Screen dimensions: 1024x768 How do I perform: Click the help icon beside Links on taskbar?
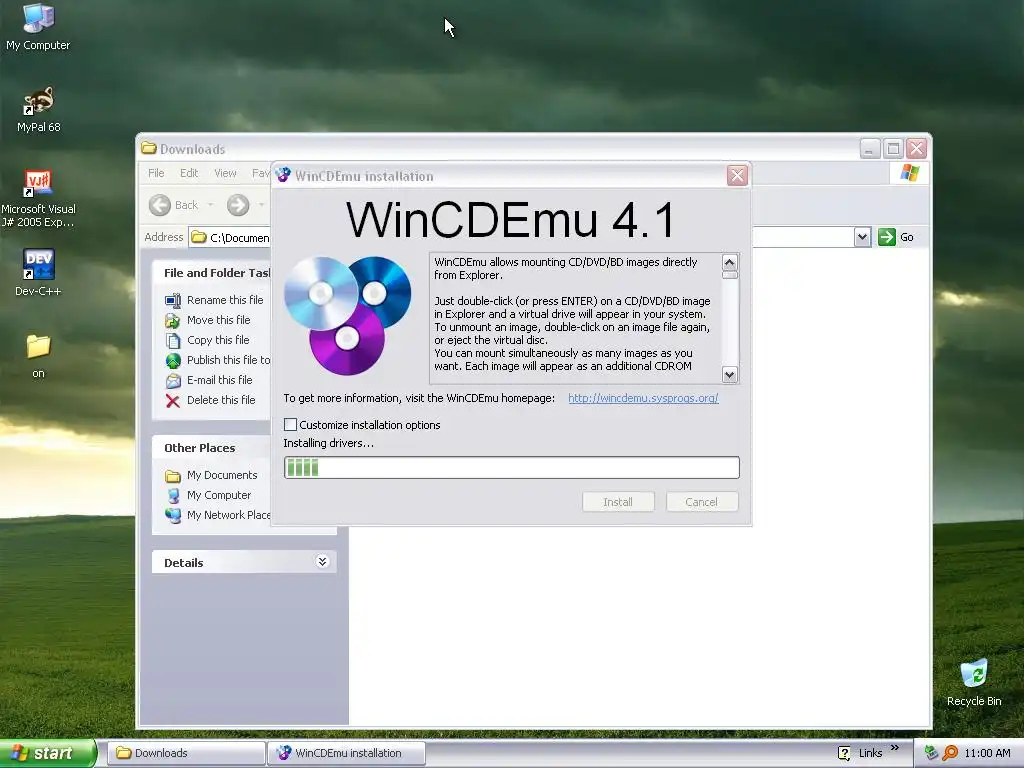click(844, 753)
